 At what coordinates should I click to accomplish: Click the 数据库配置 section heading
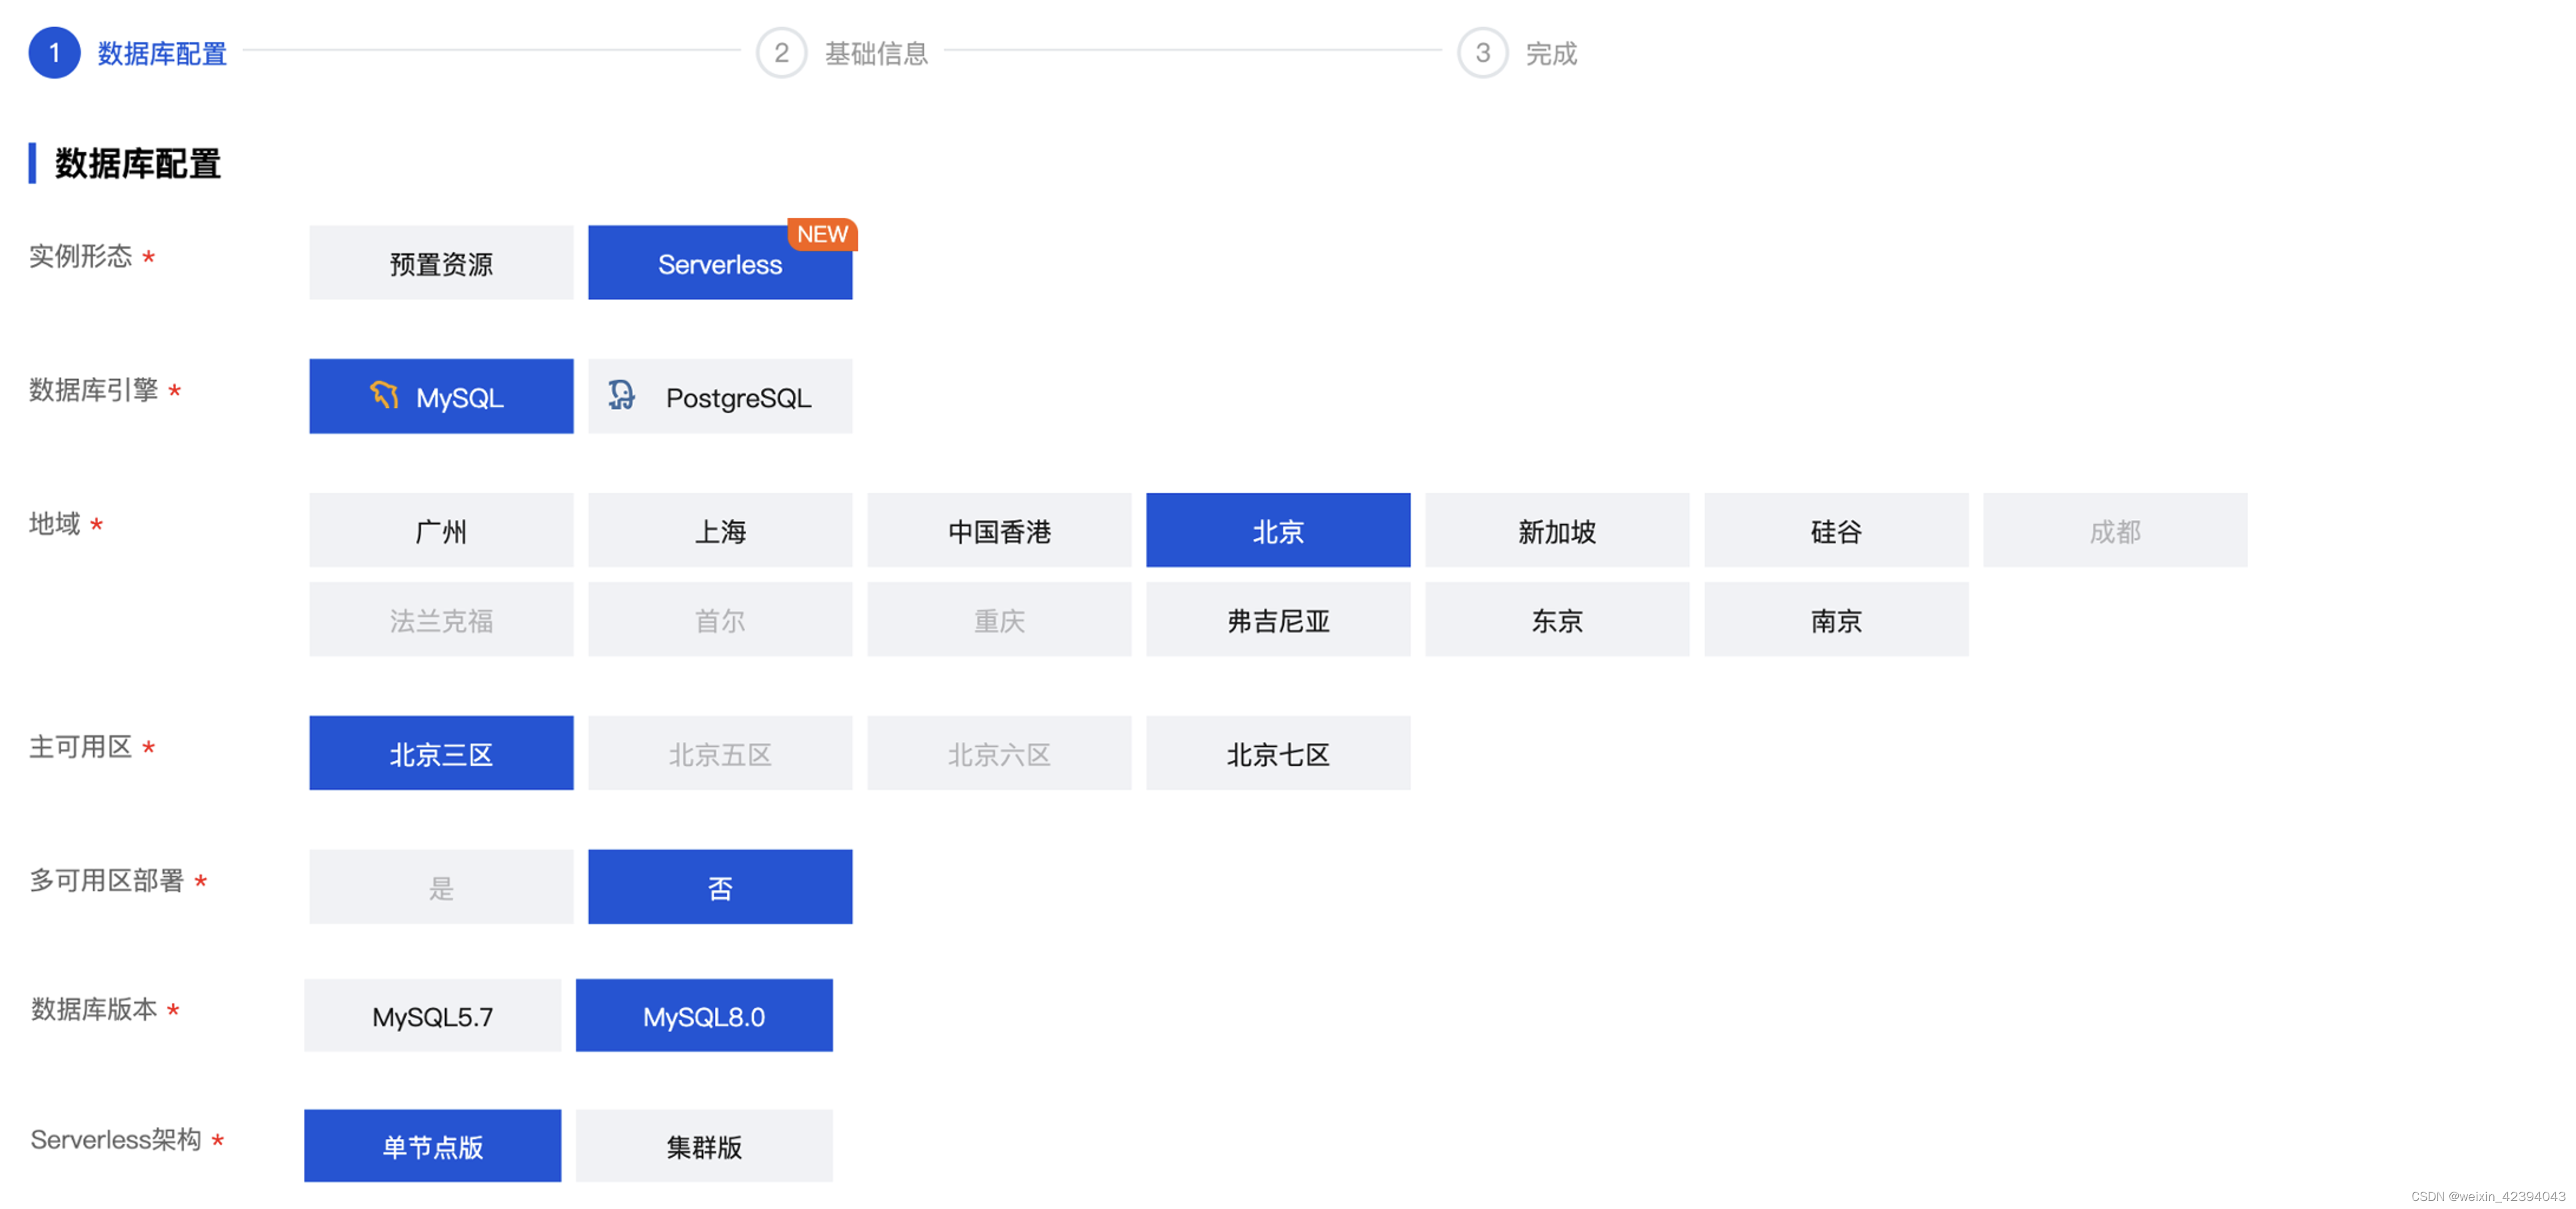tap(138, 164)
